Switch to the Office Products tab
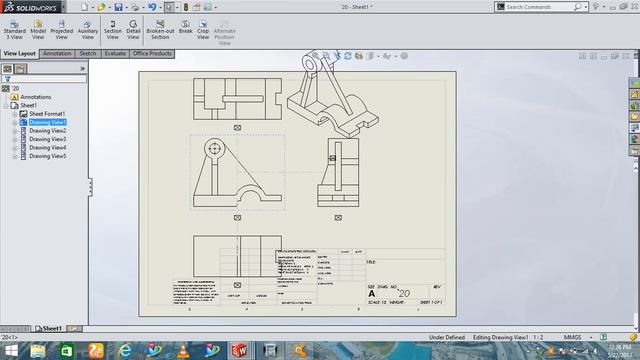This screenshot has width=640, height=360. tap(152, 53)
